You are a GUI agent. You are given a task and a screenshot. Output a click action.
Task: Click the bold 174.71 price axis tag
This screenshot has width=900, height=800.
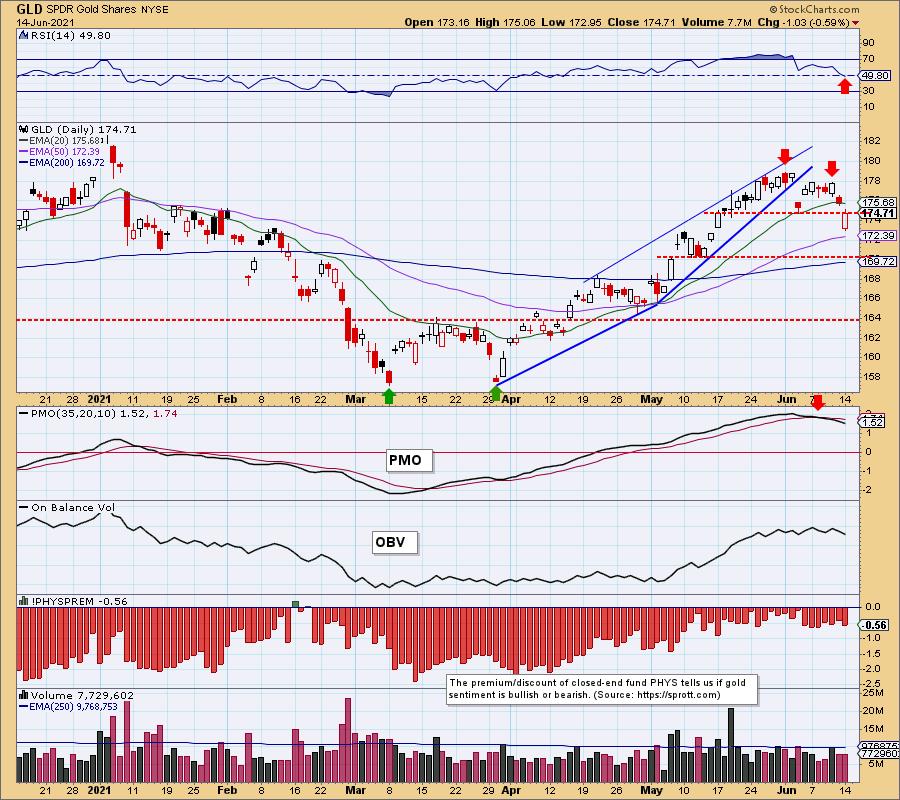point(878,213)
